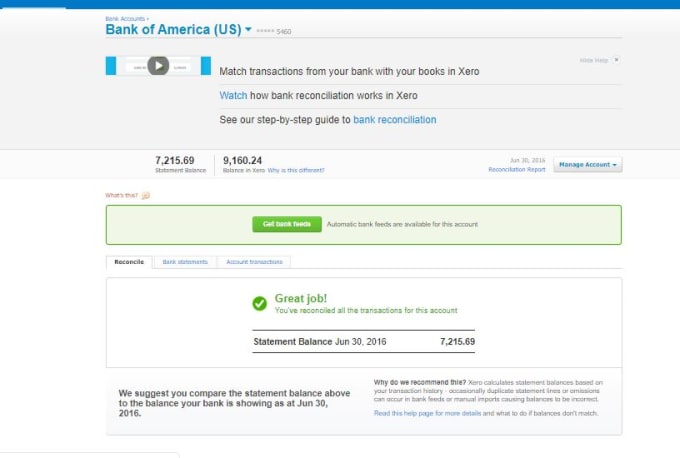Click the Great job! heading
Screen dimensions: 680x458
point(301,298)
